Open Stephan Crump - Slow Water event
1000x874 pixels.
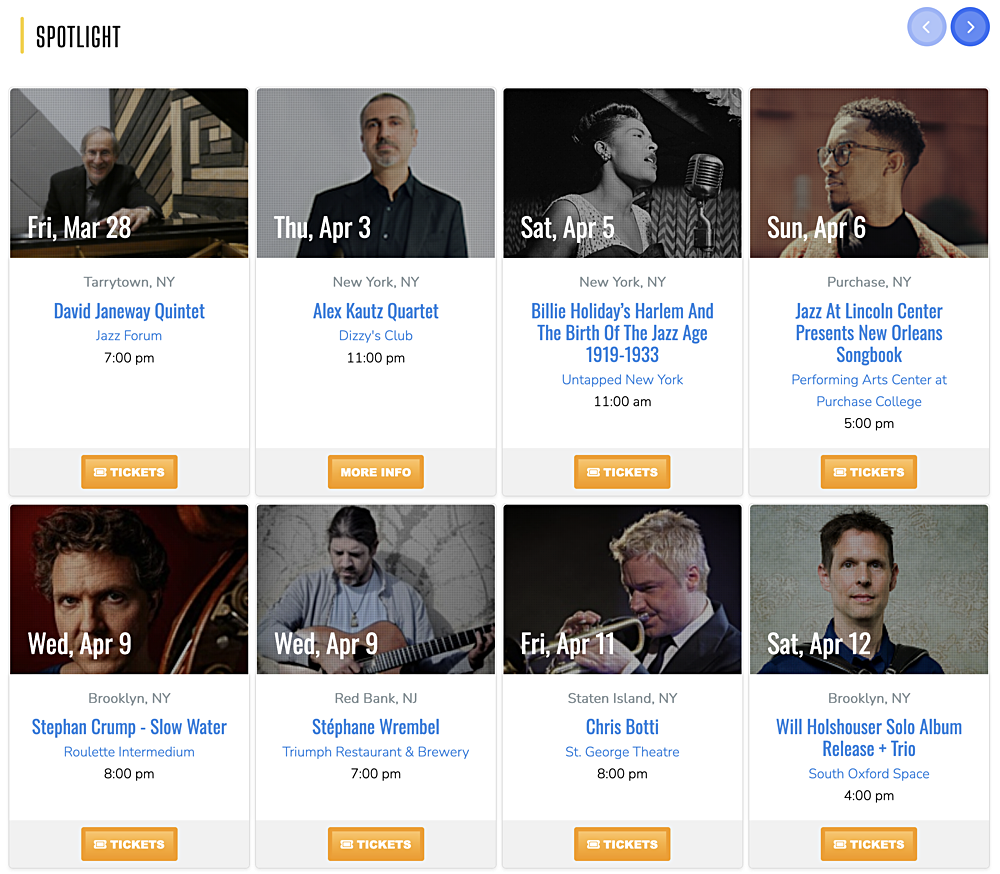coord(129,727)
